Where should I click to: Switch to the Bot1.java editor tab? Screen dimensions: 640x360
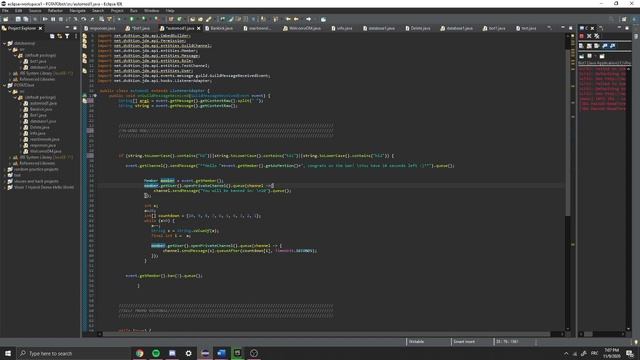[139, 28]
